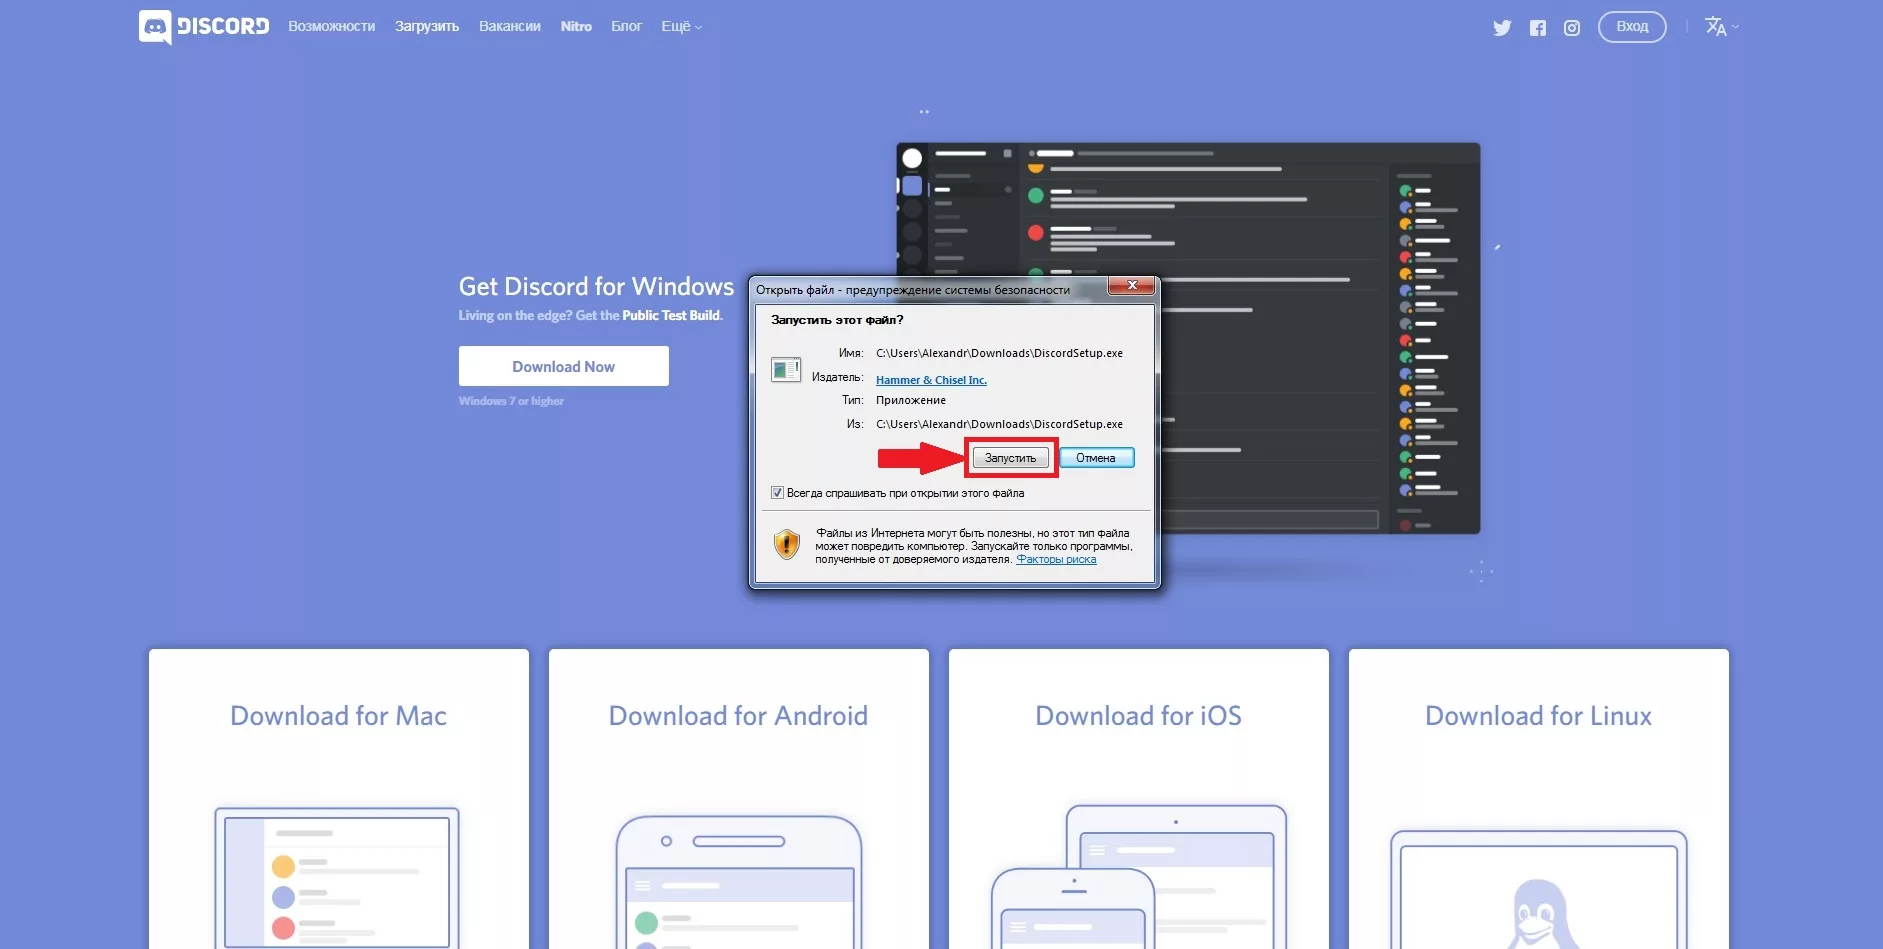This screenshot has height=949, width=1883.
Task: Open the Вакансии nav item
Action: pos(510,27)
